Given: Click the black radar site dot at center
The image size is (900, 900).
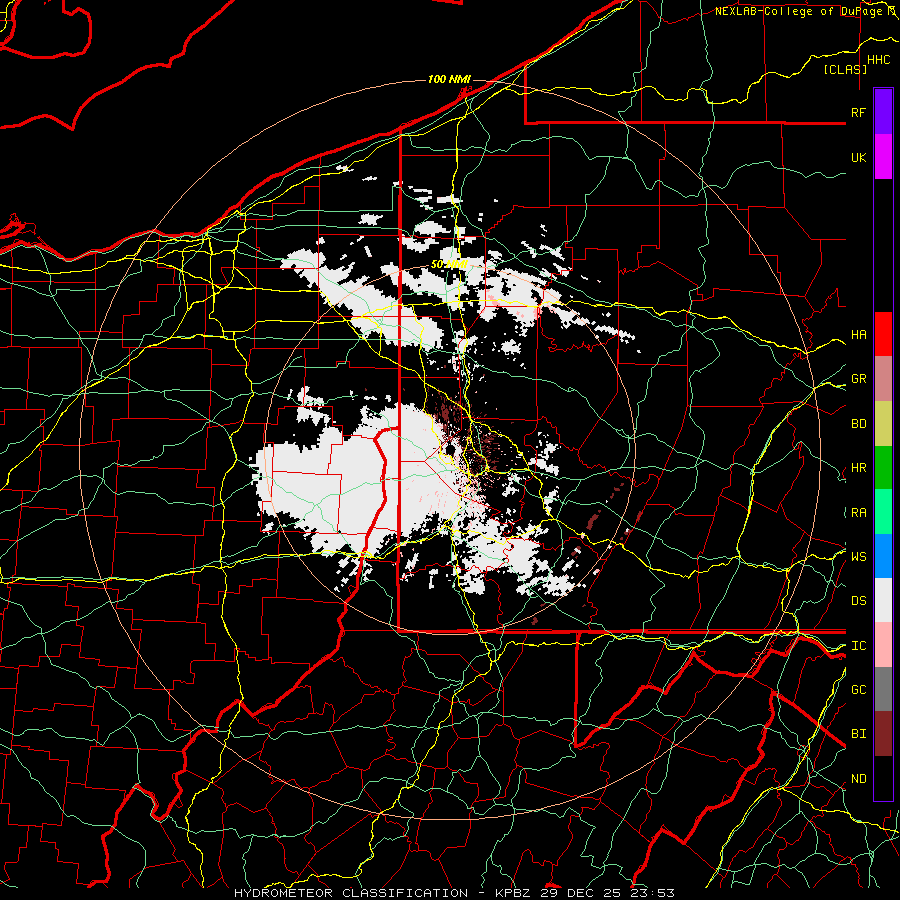Looking at the screenshot, I should click(x=452, y=448).
